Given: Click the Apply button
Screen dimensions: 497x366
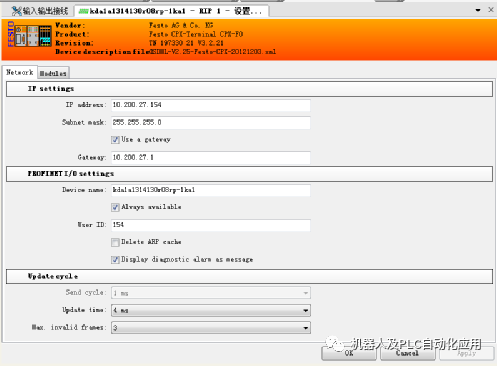Looking at the screenshot, I should pyautogui.click(x=467, y=353).
